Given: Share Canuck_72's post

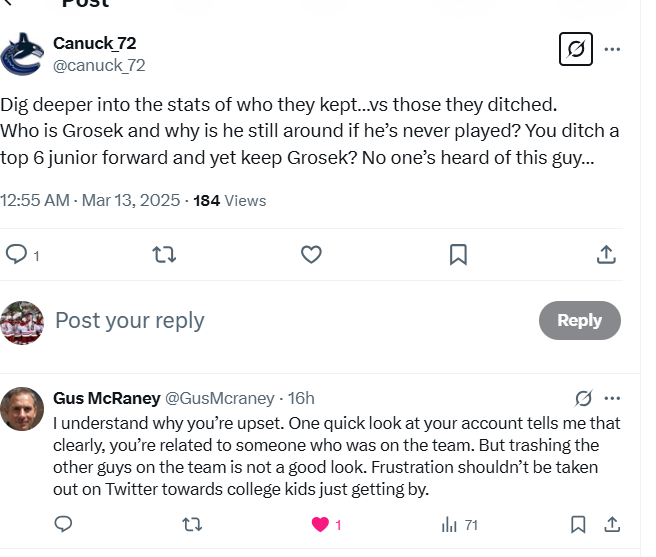Looking at the screenshot, I should click(x=605, y=254).
